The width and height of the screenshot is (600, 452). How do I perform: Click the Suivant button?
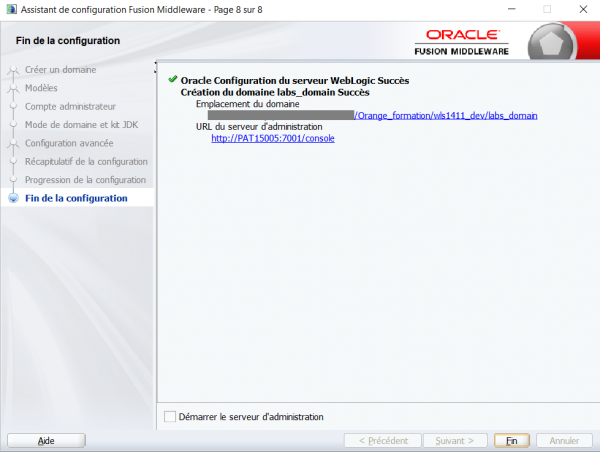click(455, 441)
